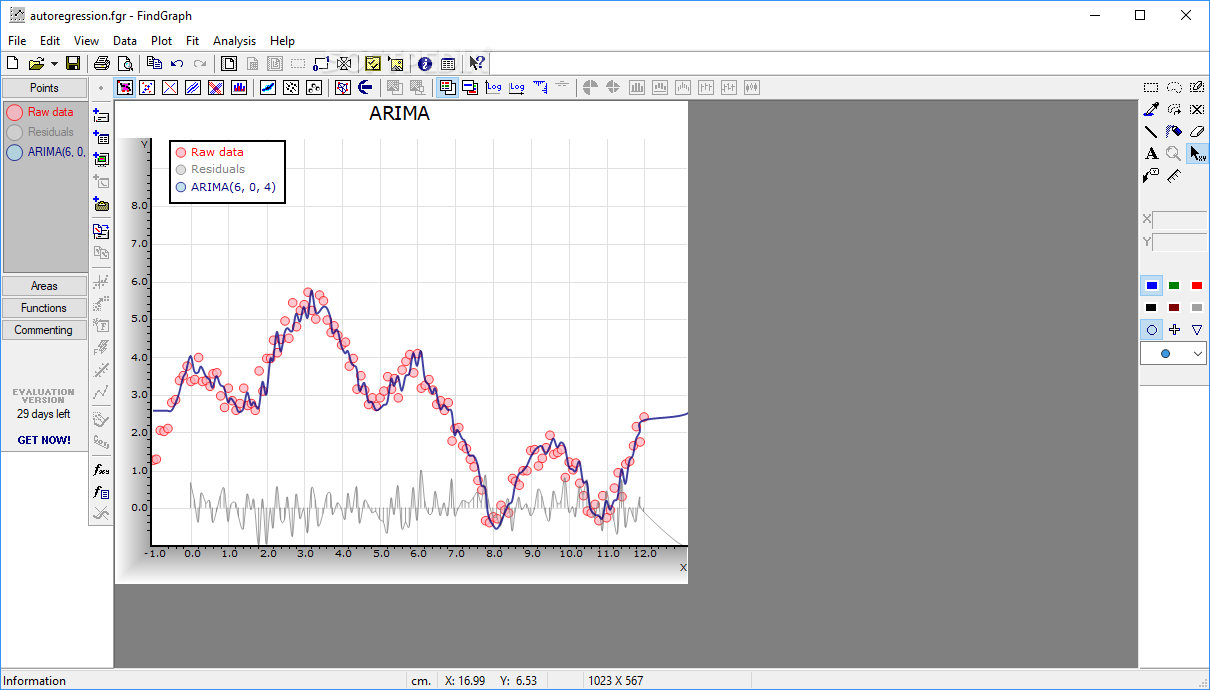Click the Help information 'i' icon

425,63
